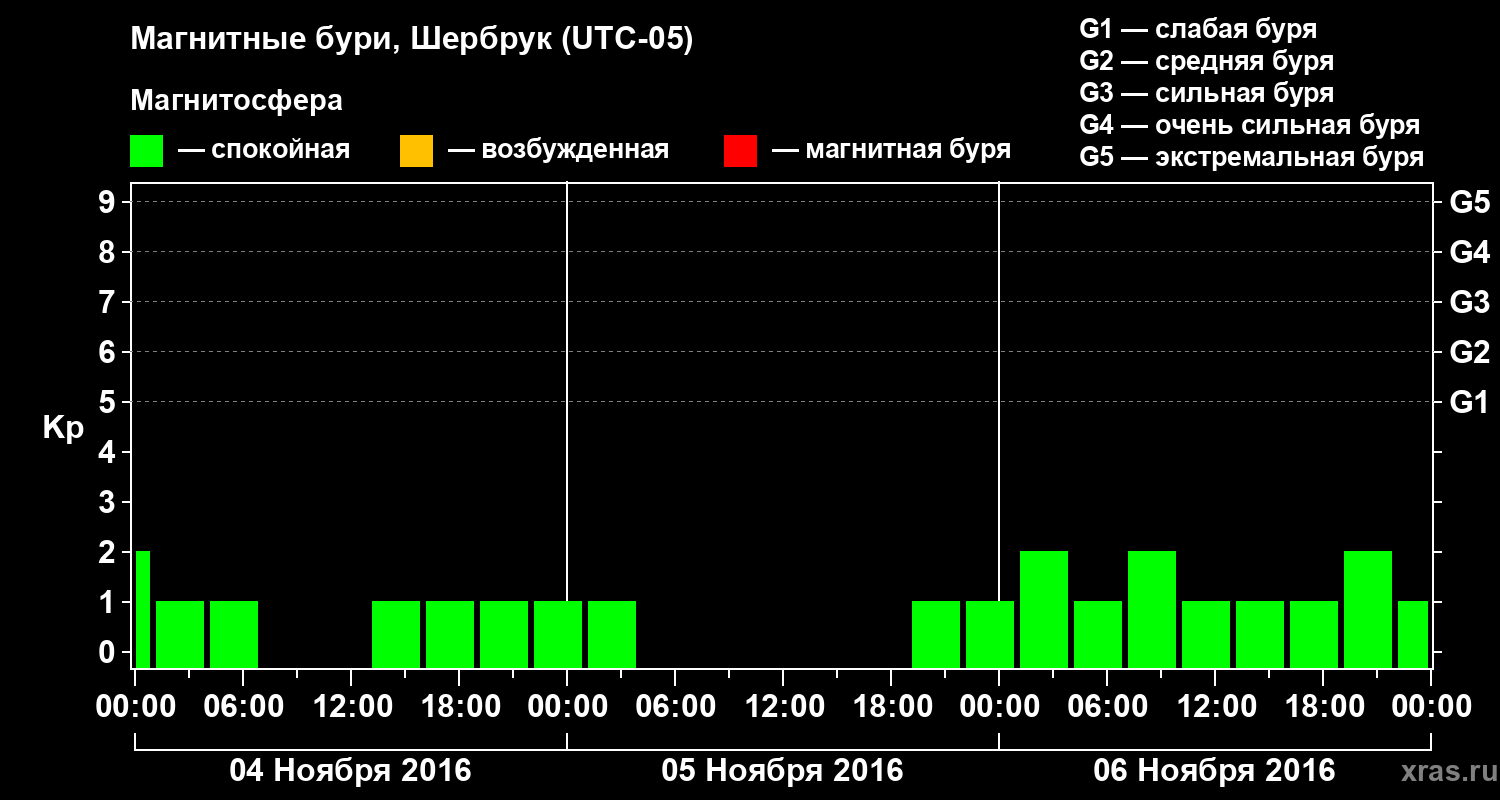Click the '— спокойная' legend label
The image size is (1500, 800).
point(264,150)
